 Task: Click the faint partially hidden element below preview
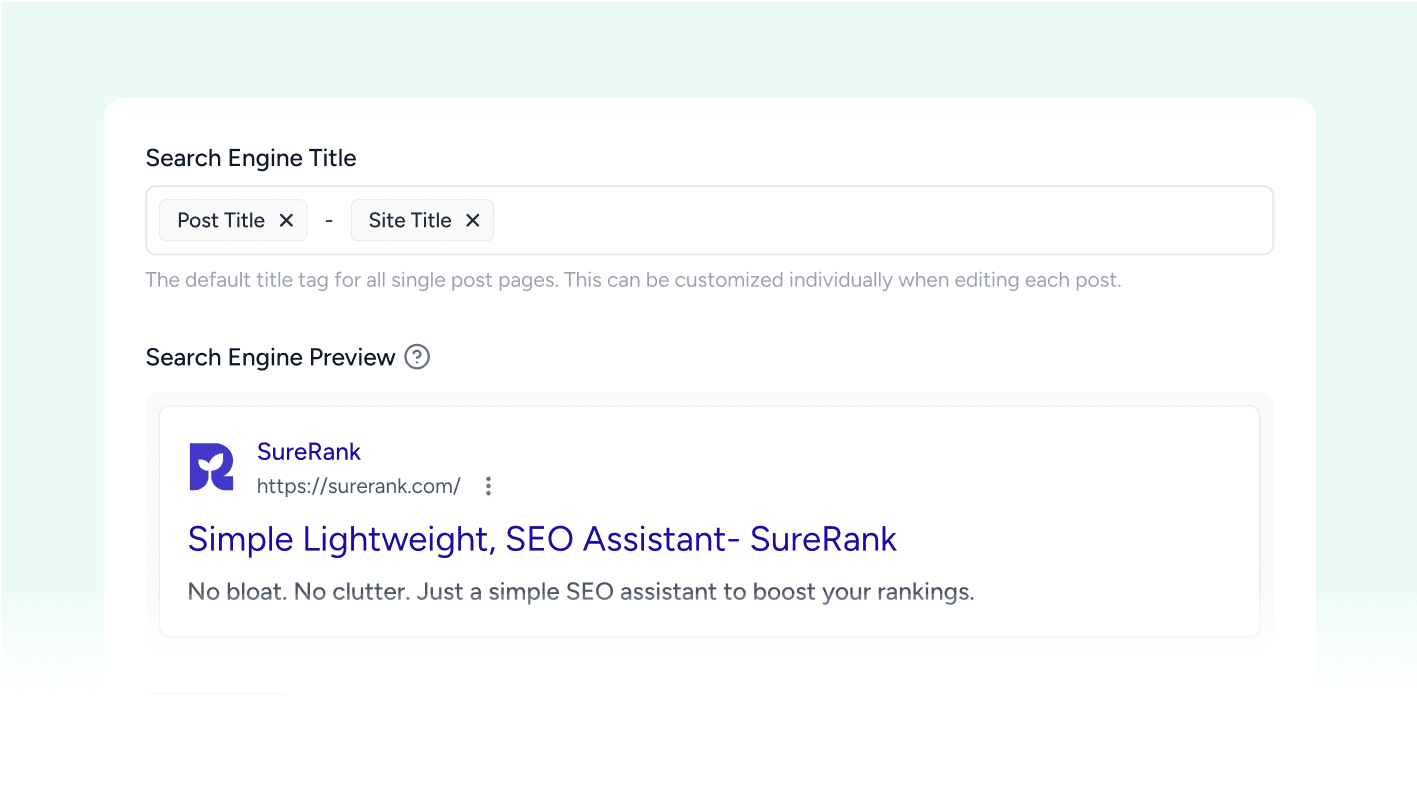click(217, 693)
